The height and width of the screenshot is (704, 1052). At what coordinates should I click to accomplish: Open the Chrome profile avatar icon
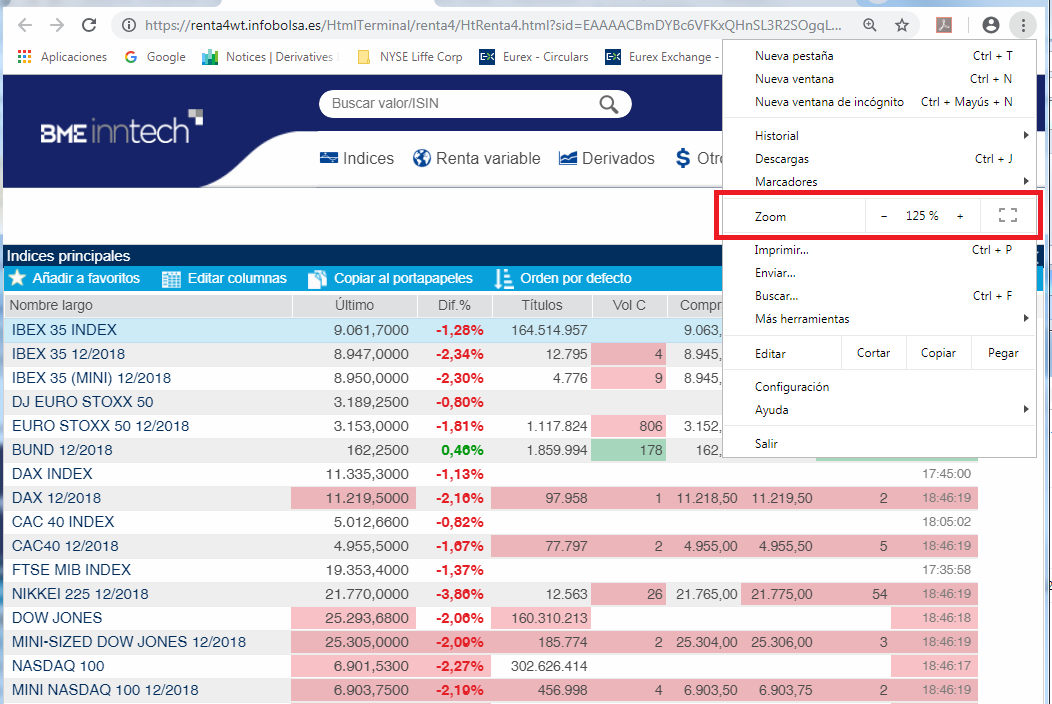pyautogui.click(x=990, y=26)
